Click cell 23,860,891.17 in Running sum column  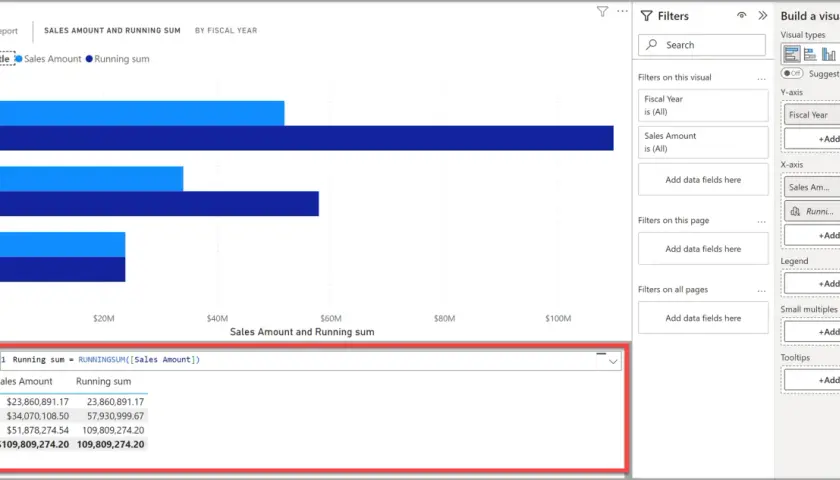tap(115, 402)
